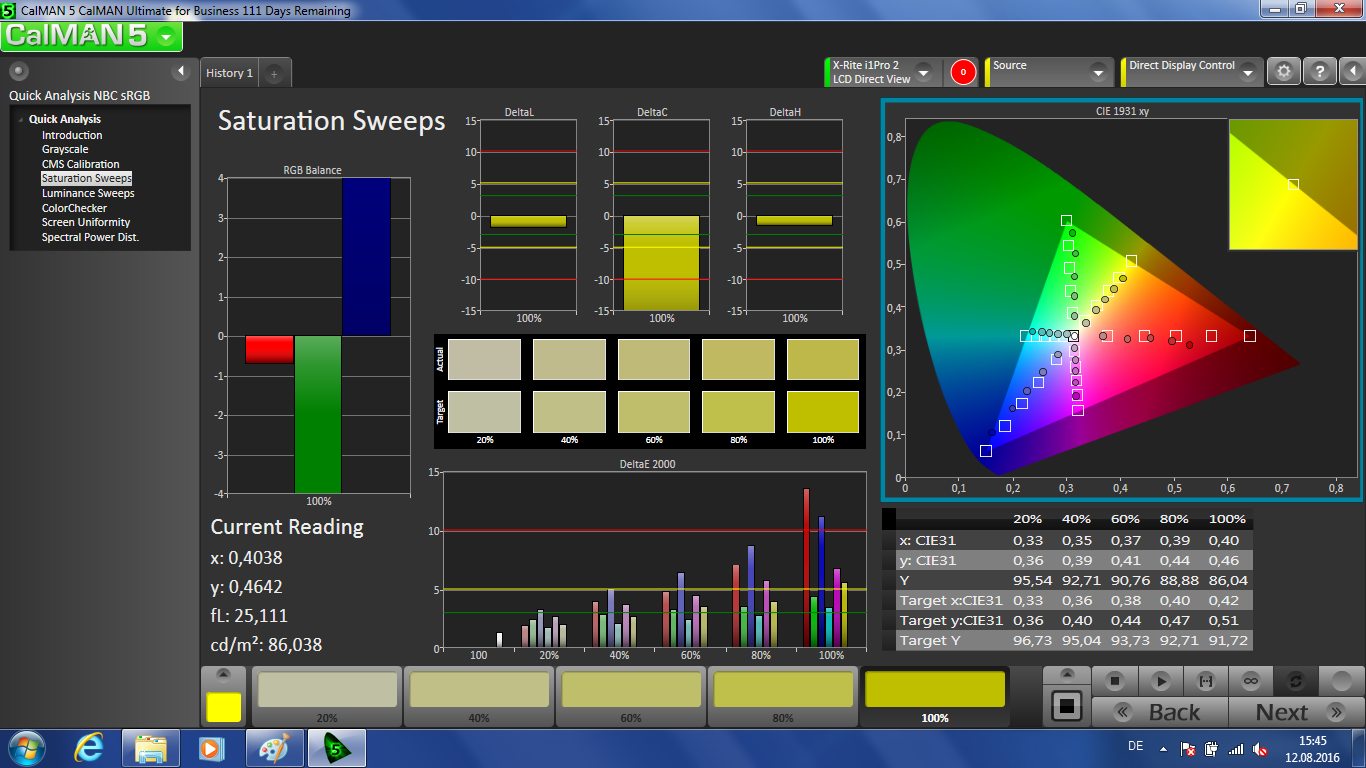The height and width of the screenshot is (768, 1366).
Task: Click the round pin button above Quick Analysis
Action: coord(18,71)
